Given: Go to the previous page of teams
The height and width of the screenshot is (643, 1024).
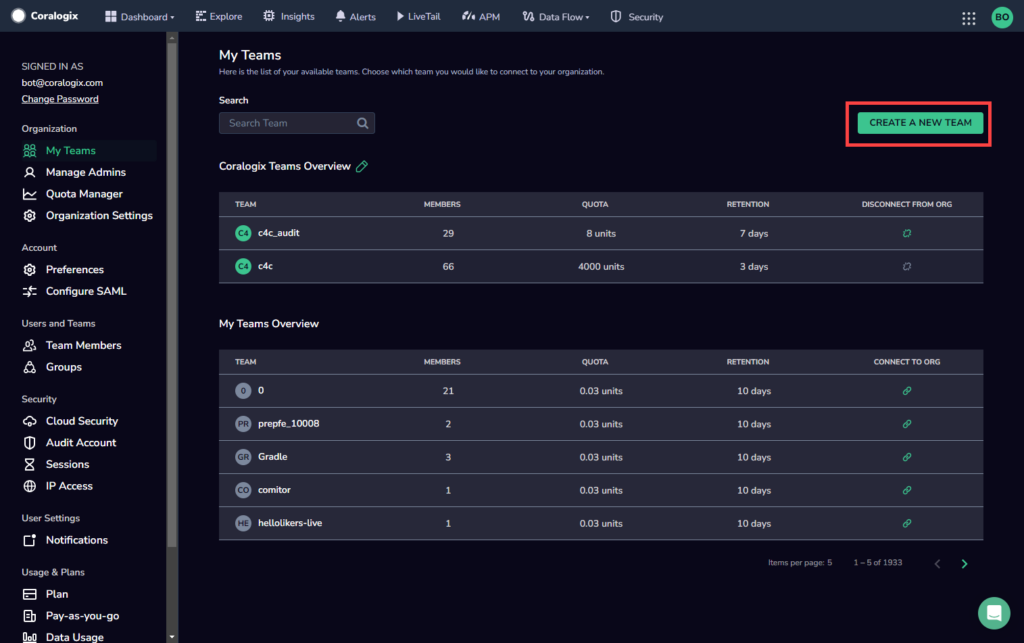Looking at the screenshot, I should pos(937,563).
